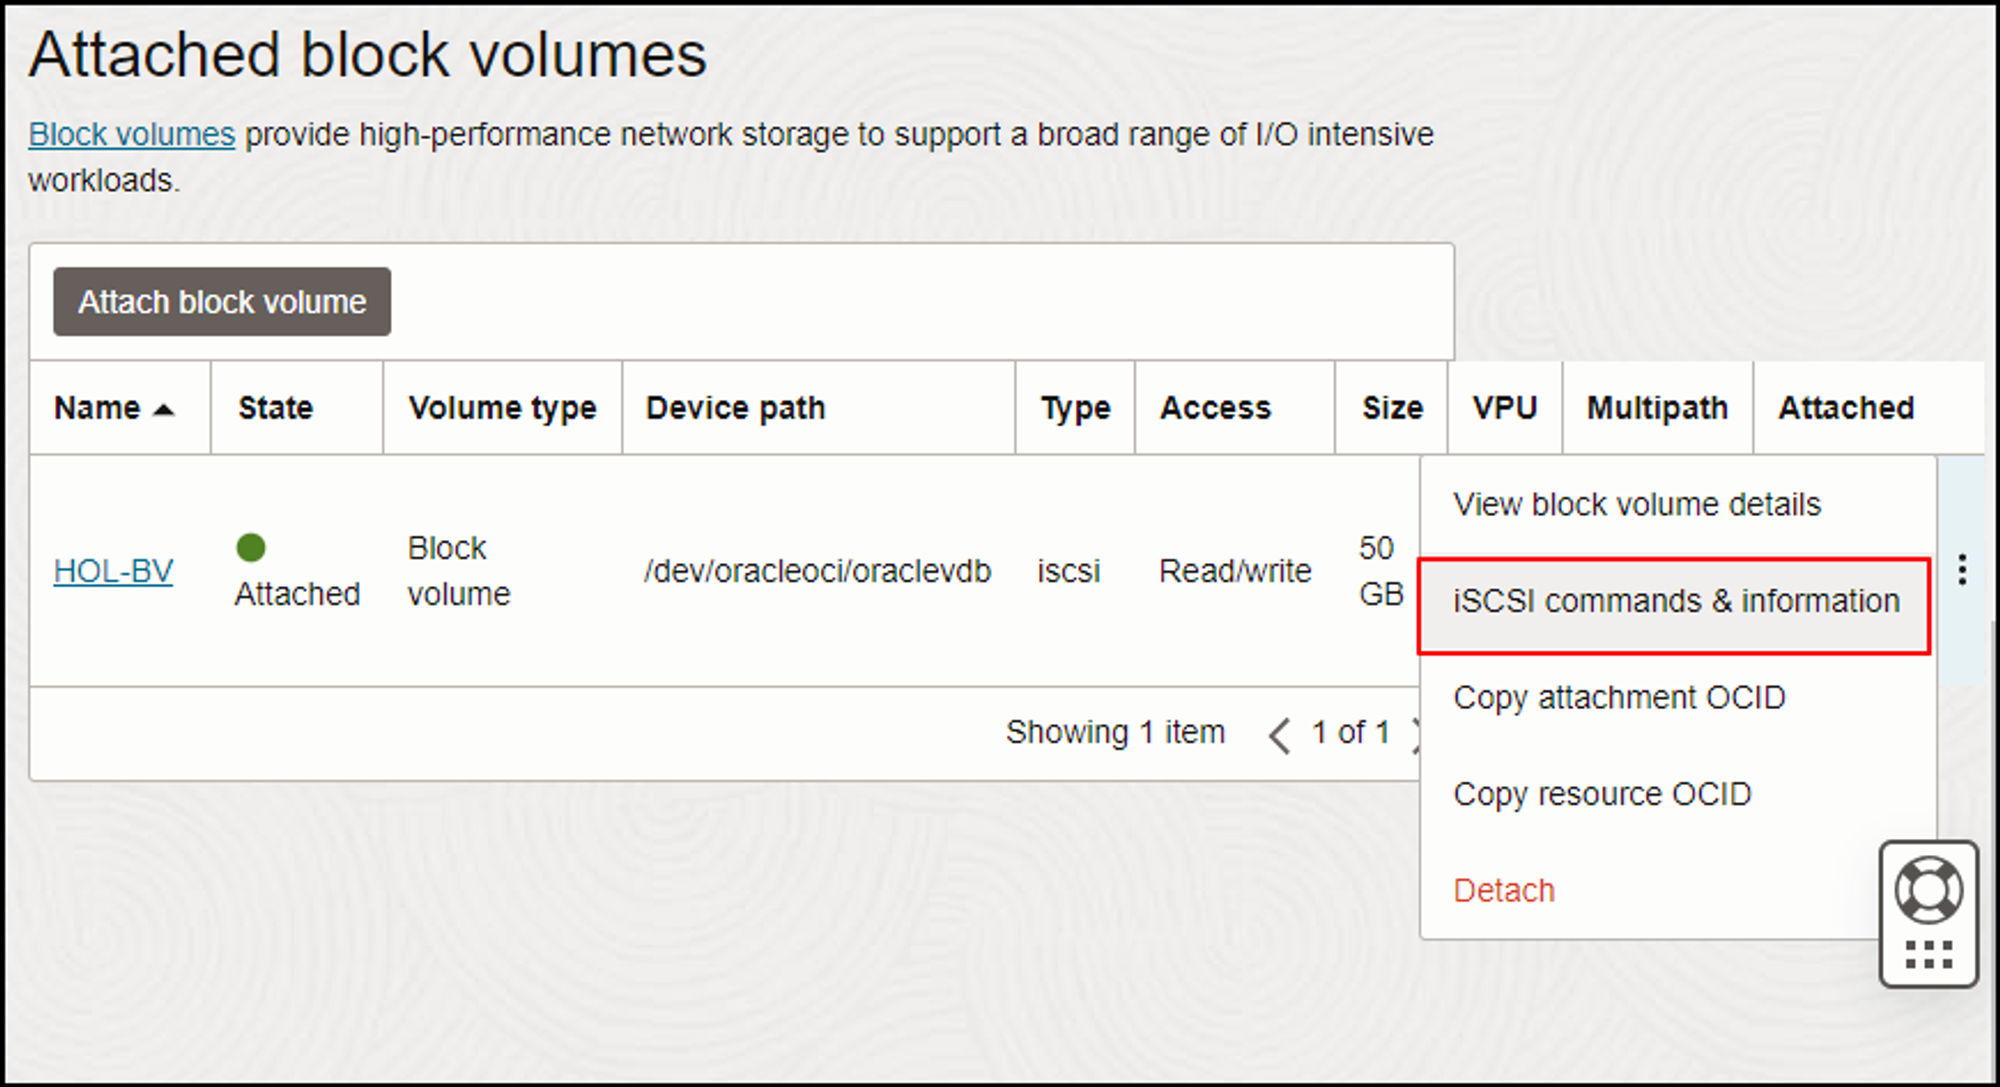Click the Name sort ascending arrow
This screenshot has height=1087, width=2000.
coord(165,409)
